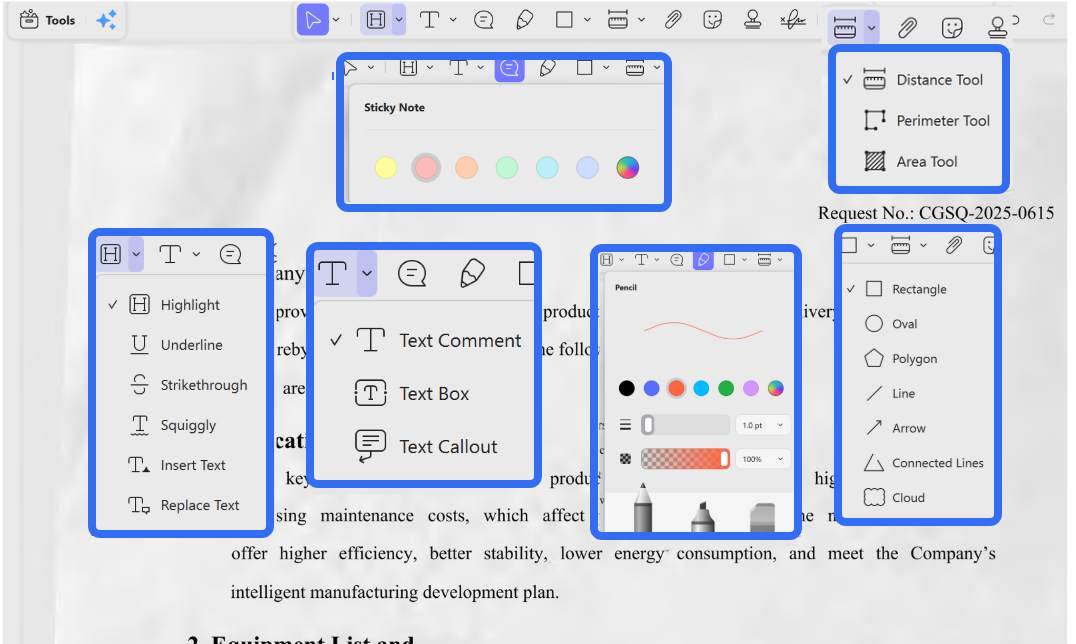The height and width of the screenshot is (644, 1076).
Task: Expand the measure dropdown arrow above Distance Tool
Action: [872, 28]
